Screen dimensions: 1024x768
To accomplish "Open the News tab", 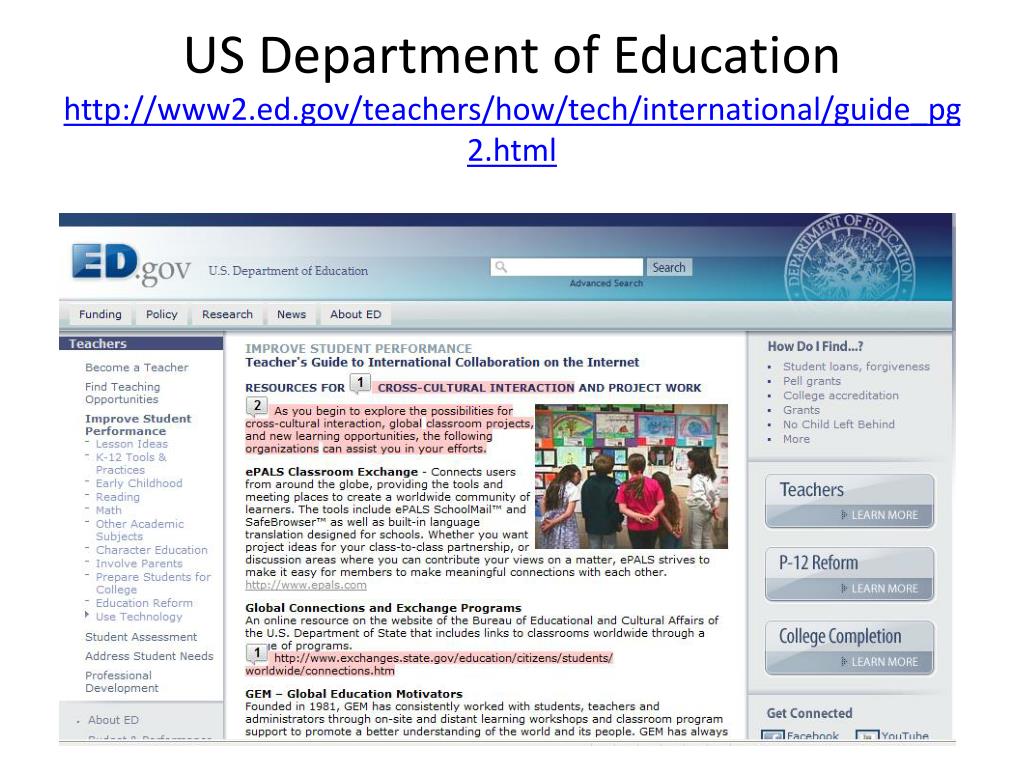I will [x=291, y=314].
